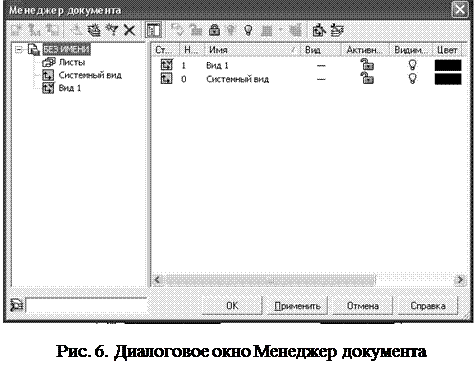Sort by the Ст... status column header

[165, 50]
